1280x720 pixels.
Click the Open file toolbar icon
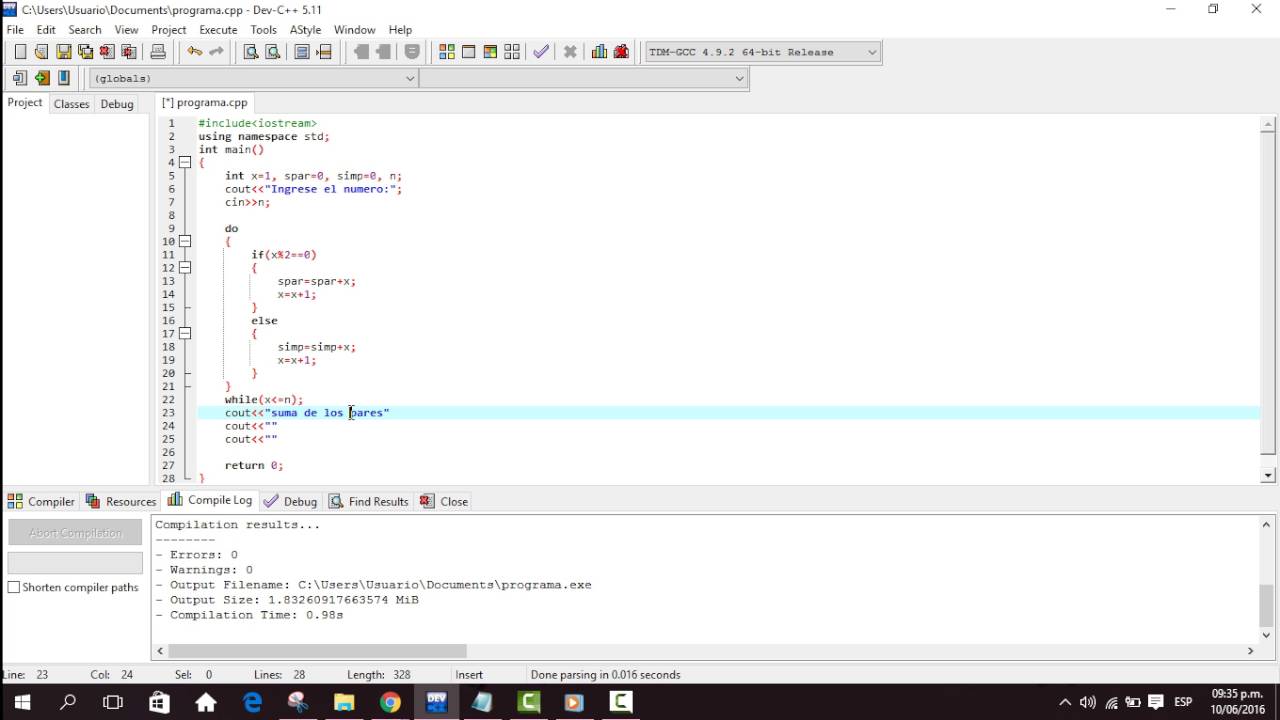click(41, 52)
